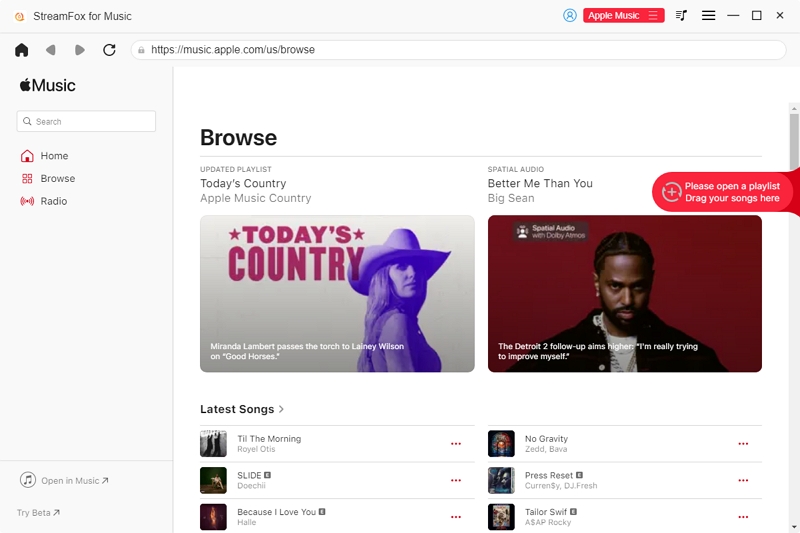The height and width of the screenshot is (533, 800).
Task: Click the red add-songs plus circle icon
Action: click(x=671, y=192)
